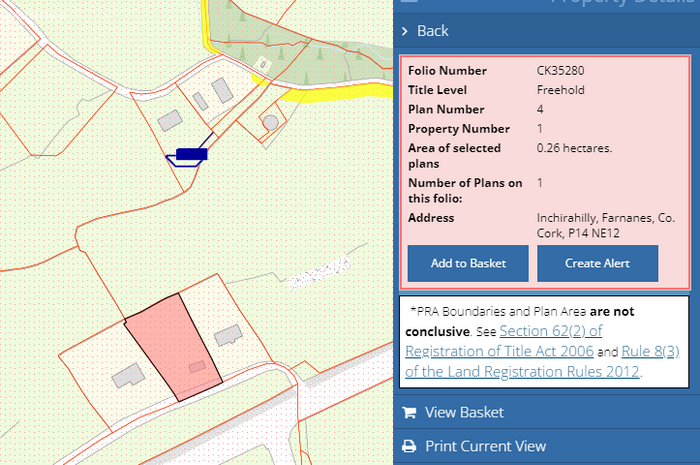The height and width of the screenshot is (465, 700).
Task: Click the printer icon beside Print Current View
Action: tap(408, 447)
